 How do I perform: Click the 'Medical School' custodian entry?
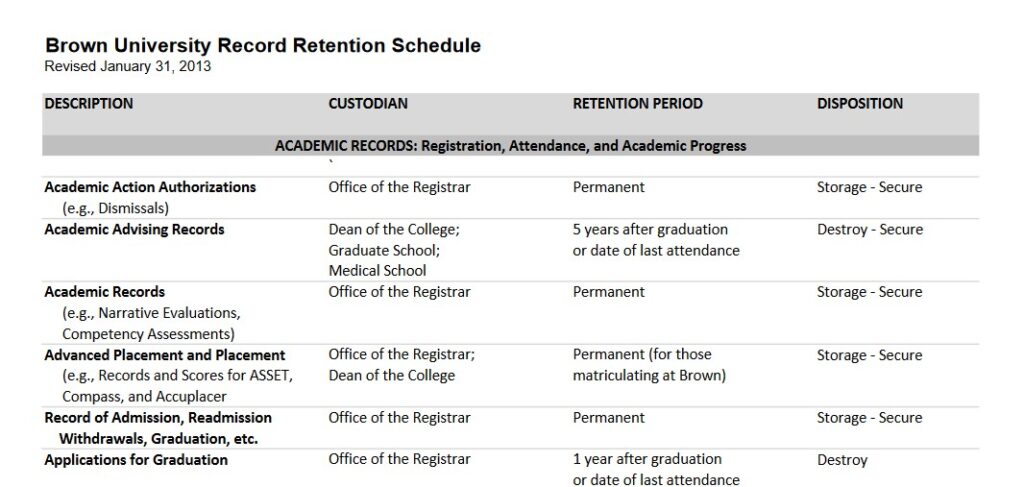click(x=377, y=271)
